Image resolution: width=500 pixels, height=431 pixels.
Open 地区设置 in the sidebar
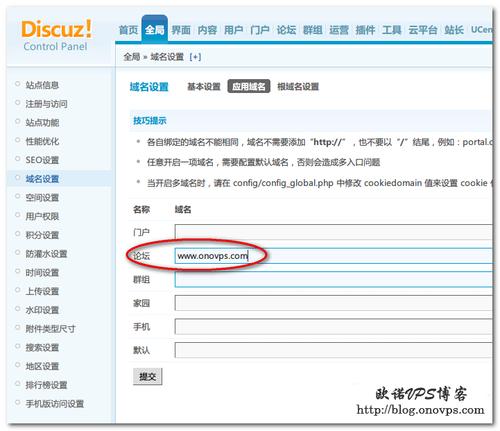[x=42, y=366]
